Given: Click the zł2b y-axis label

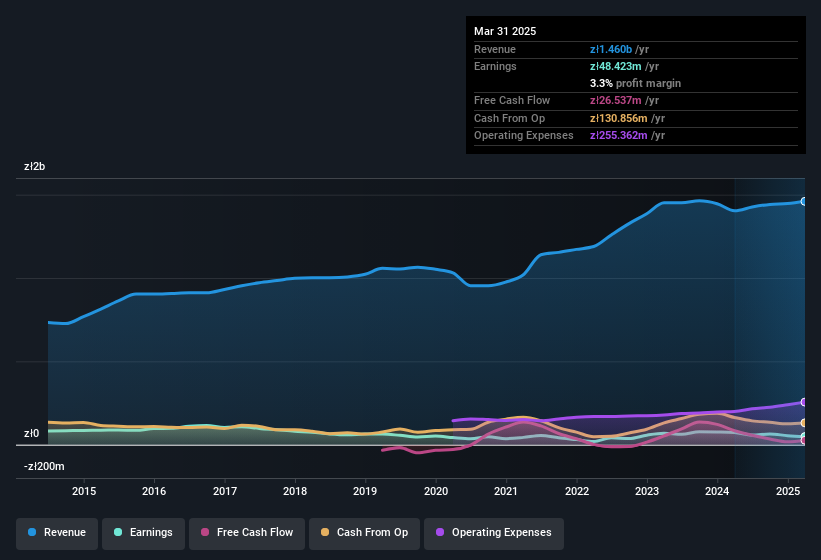Looking at the screenshot, I should (35, 166).
